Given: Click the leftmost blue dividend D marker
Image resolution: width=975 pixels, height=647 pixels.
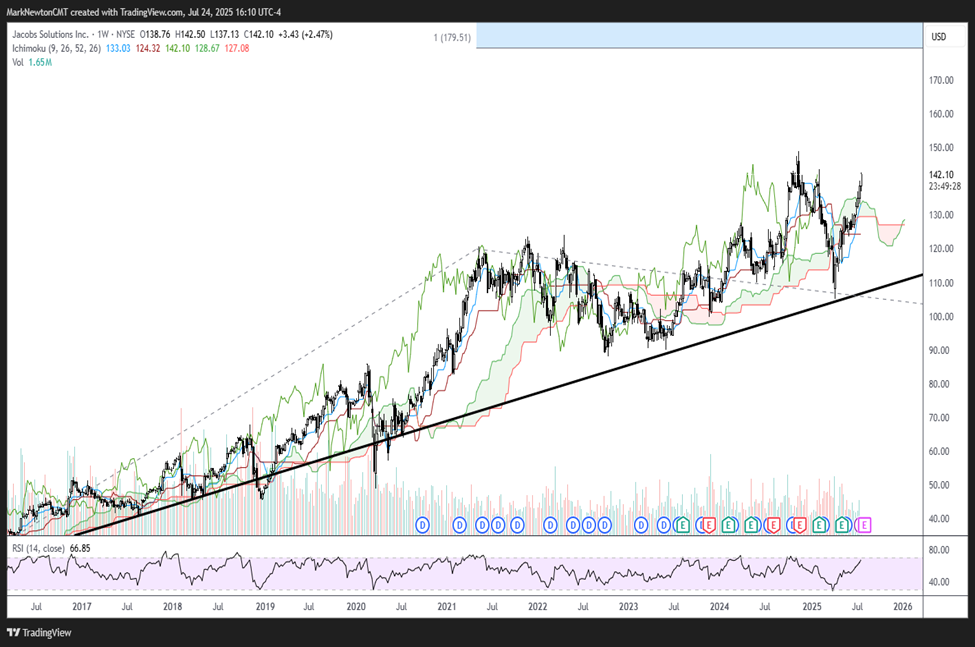Looking at the screenshot, I should pos(422,524).
